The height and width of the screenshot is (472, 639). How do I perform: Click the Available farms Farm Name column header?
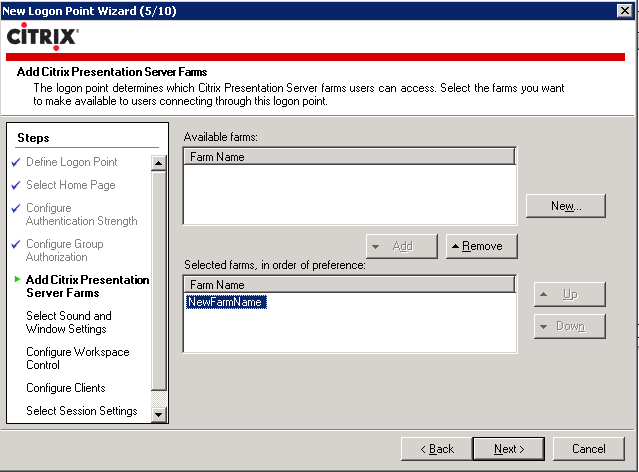point(350,157)
